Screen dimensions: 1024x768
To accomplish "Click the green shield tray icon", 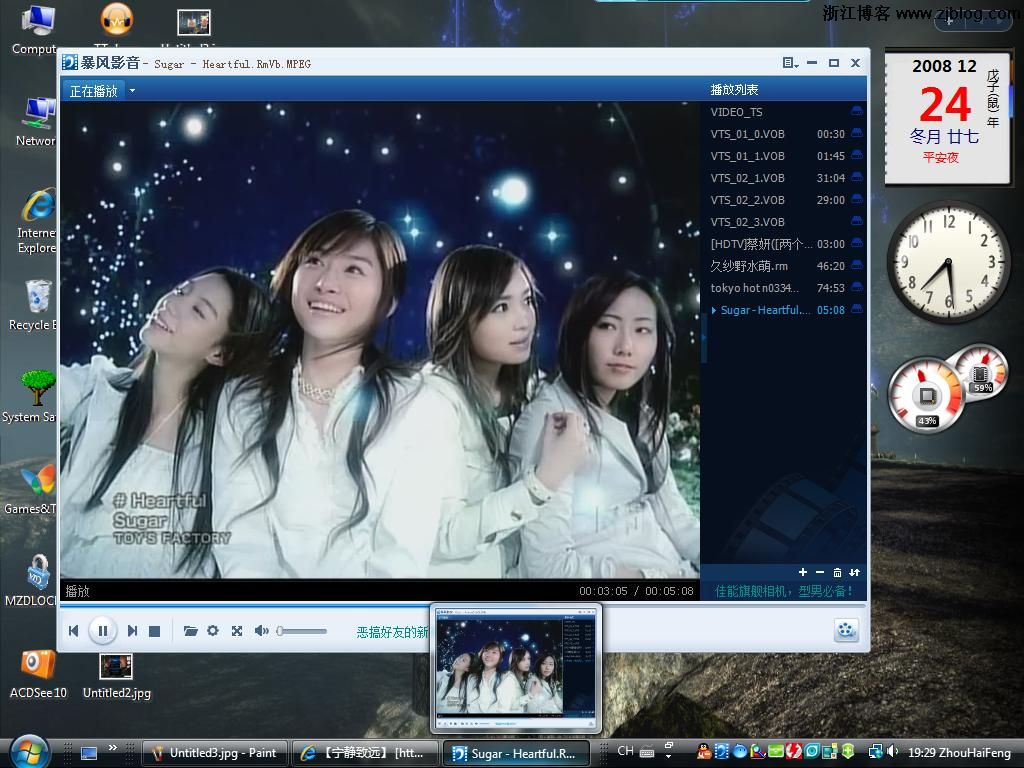I will (x=848, y=752).
